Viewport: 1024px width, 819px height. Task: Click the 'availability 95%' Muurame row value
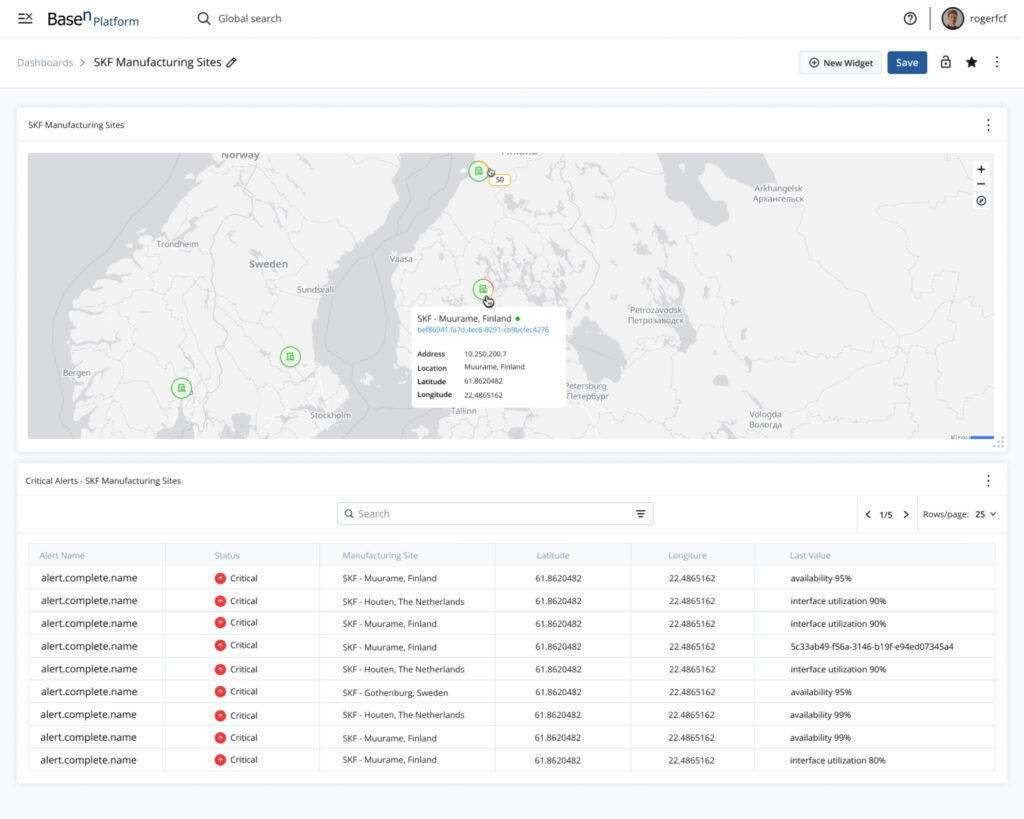coord(821,578)
